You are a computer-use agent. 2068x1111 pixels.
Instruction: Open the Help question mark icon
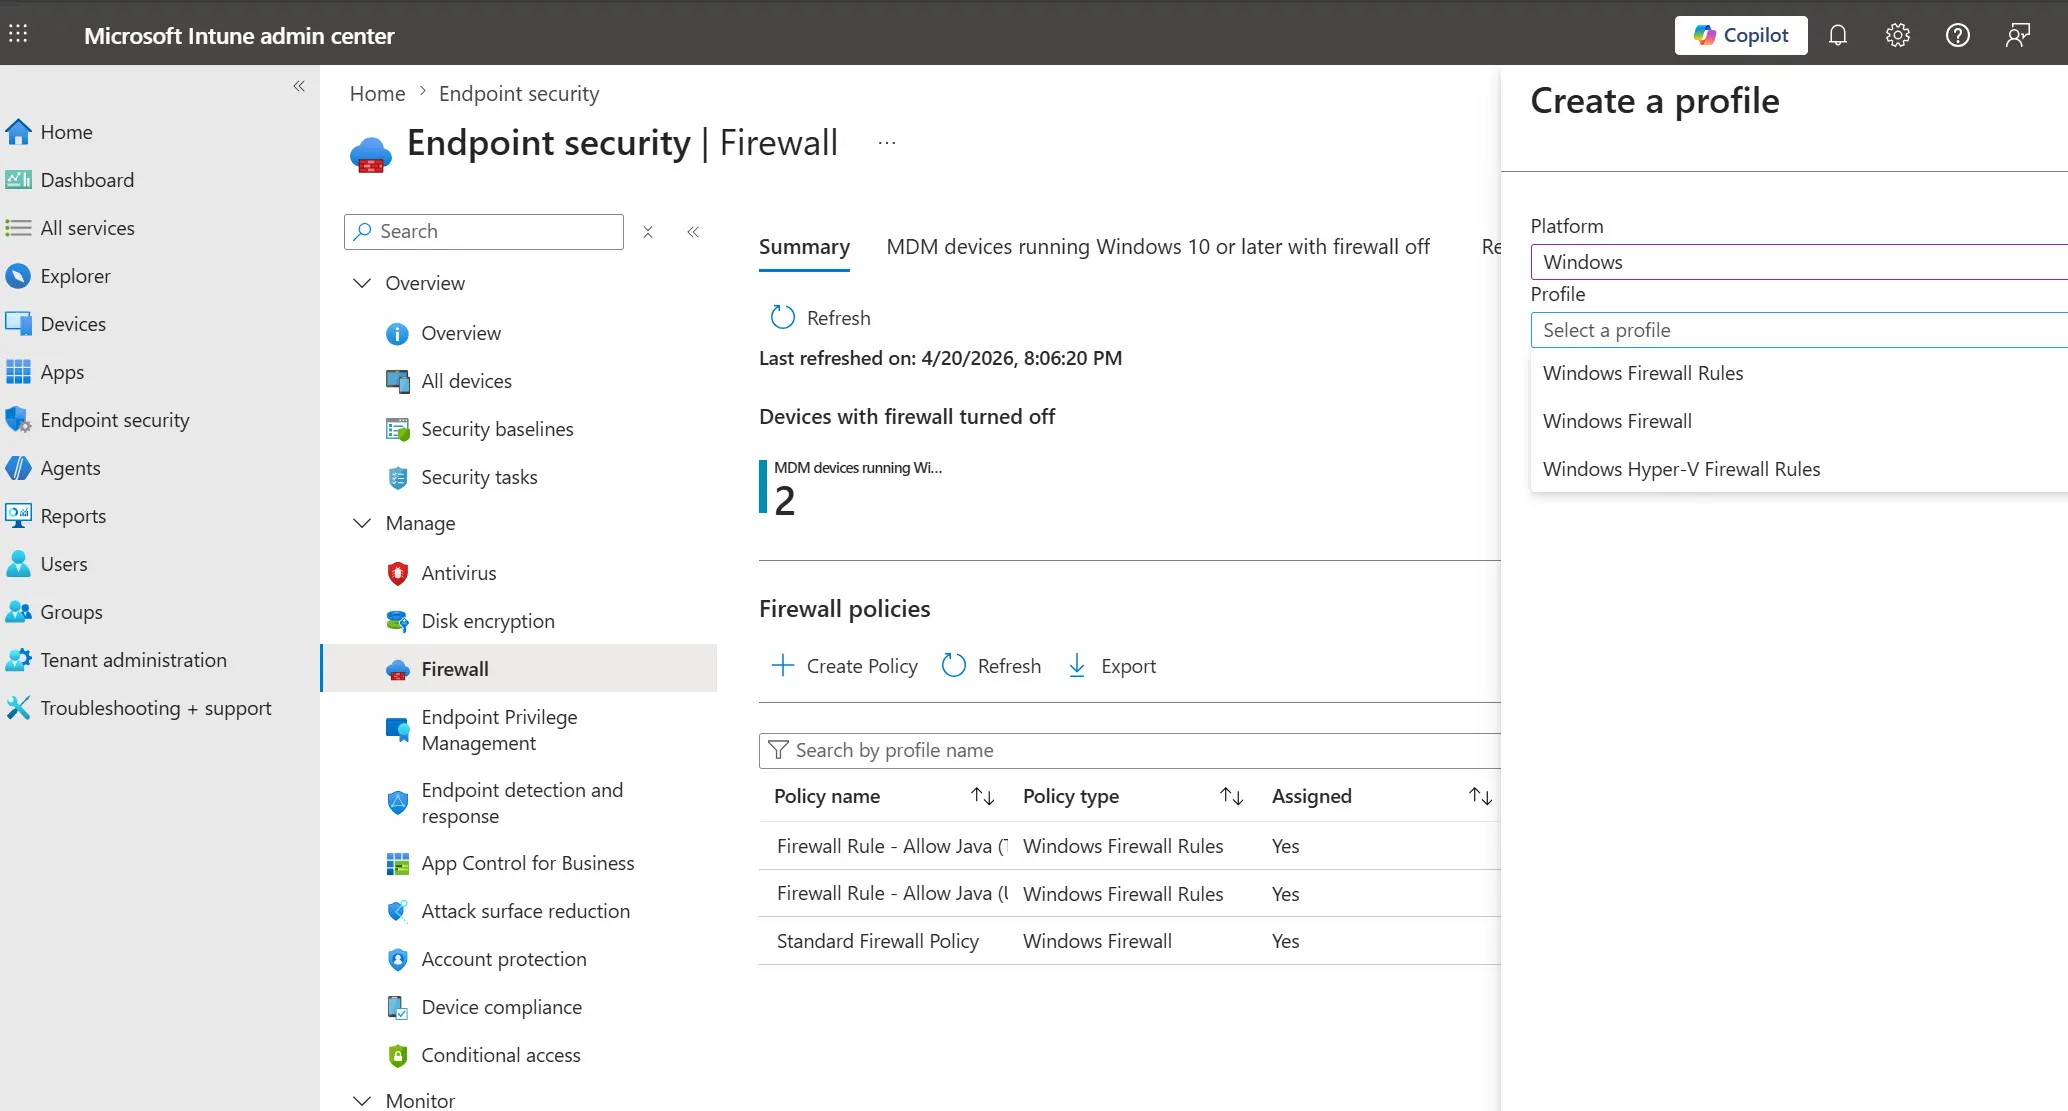pos(1957,35)
